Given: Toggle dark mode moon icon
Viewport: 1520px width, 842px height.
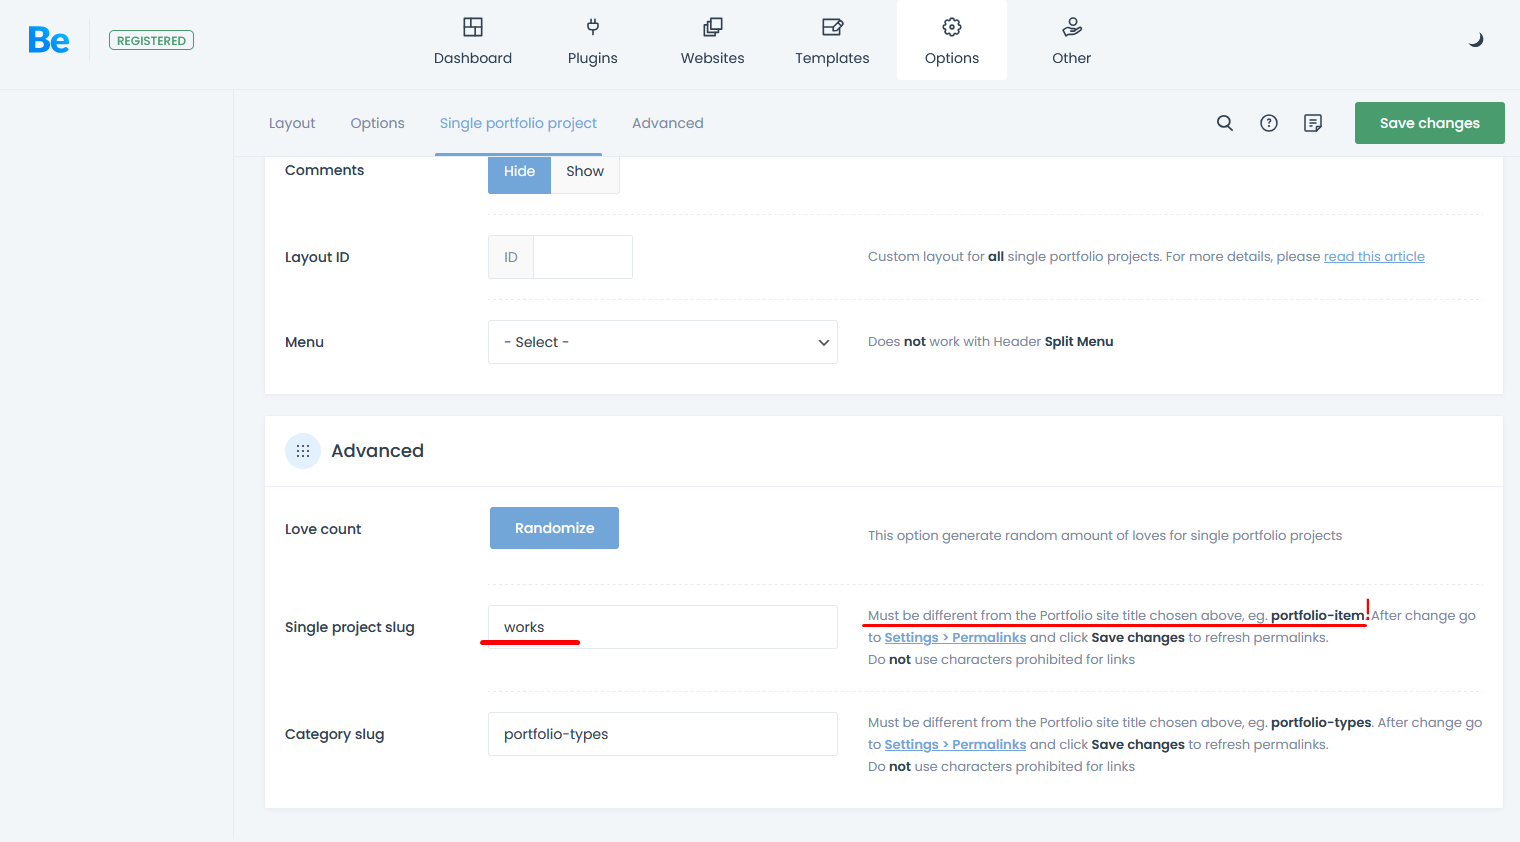Looking at the screenshot, I should click(x=1475, y=40).
